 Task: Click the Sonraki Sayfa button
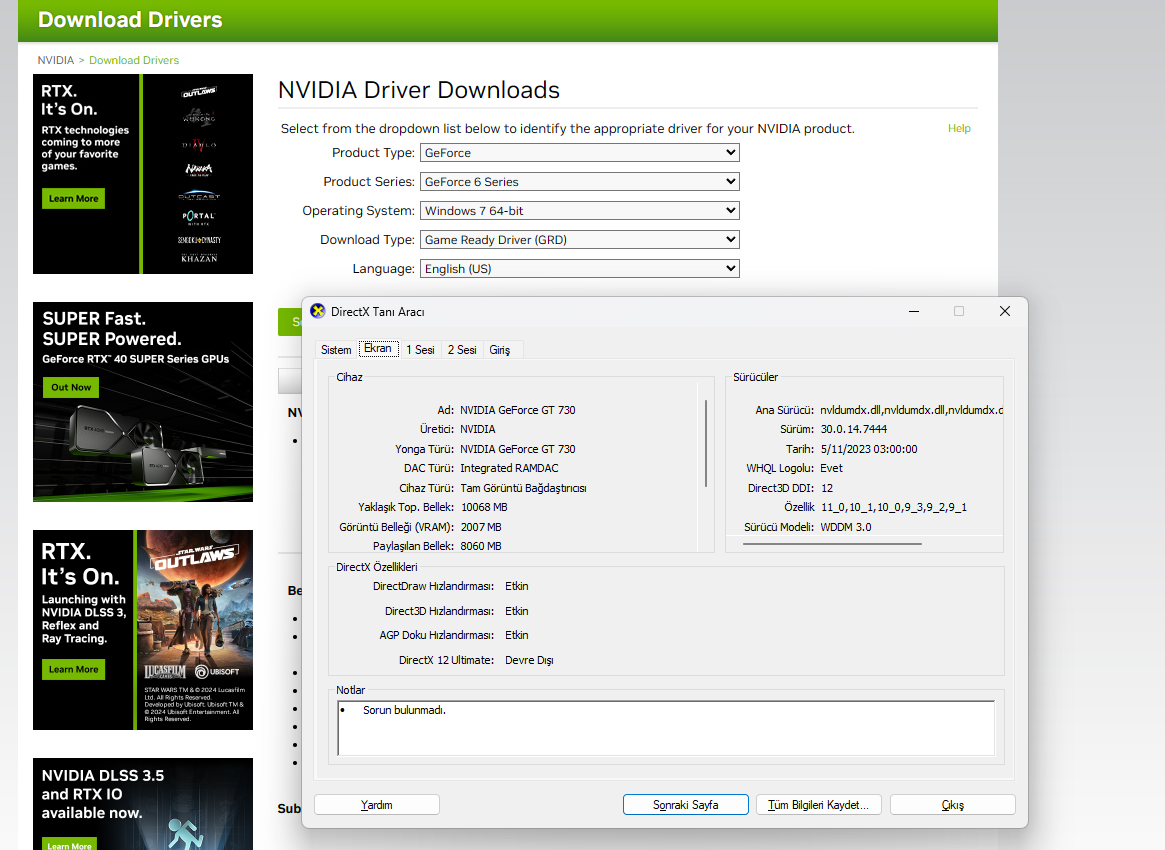click(686, 805)
